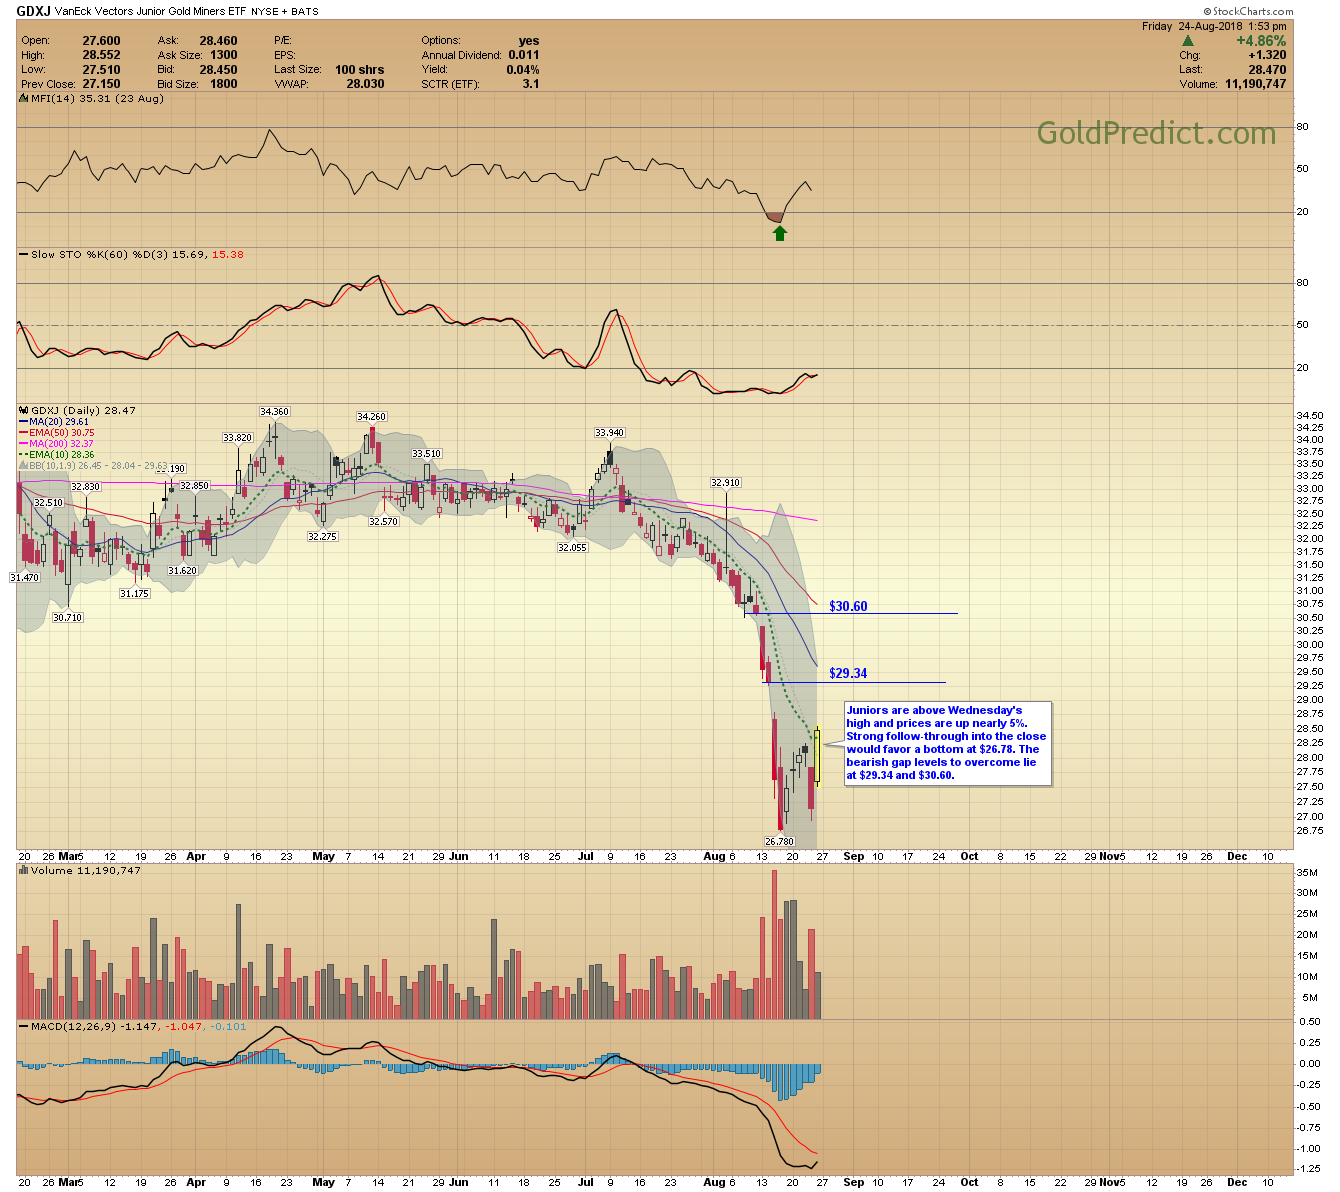This screenshot has height=1192, width=1340.
Task: Select the Last price 28.470
Action: tap(1267, 70)
